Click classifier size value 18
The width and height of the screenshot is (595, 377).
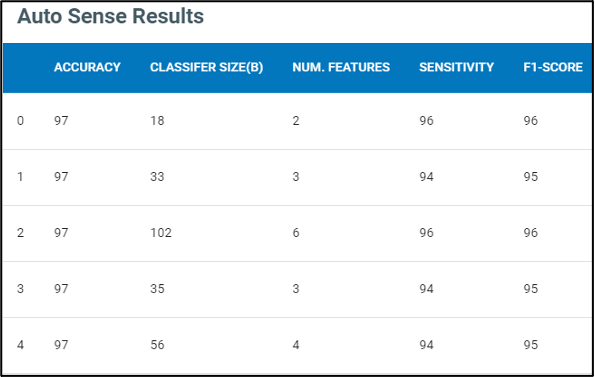click(x=157, y=121)
